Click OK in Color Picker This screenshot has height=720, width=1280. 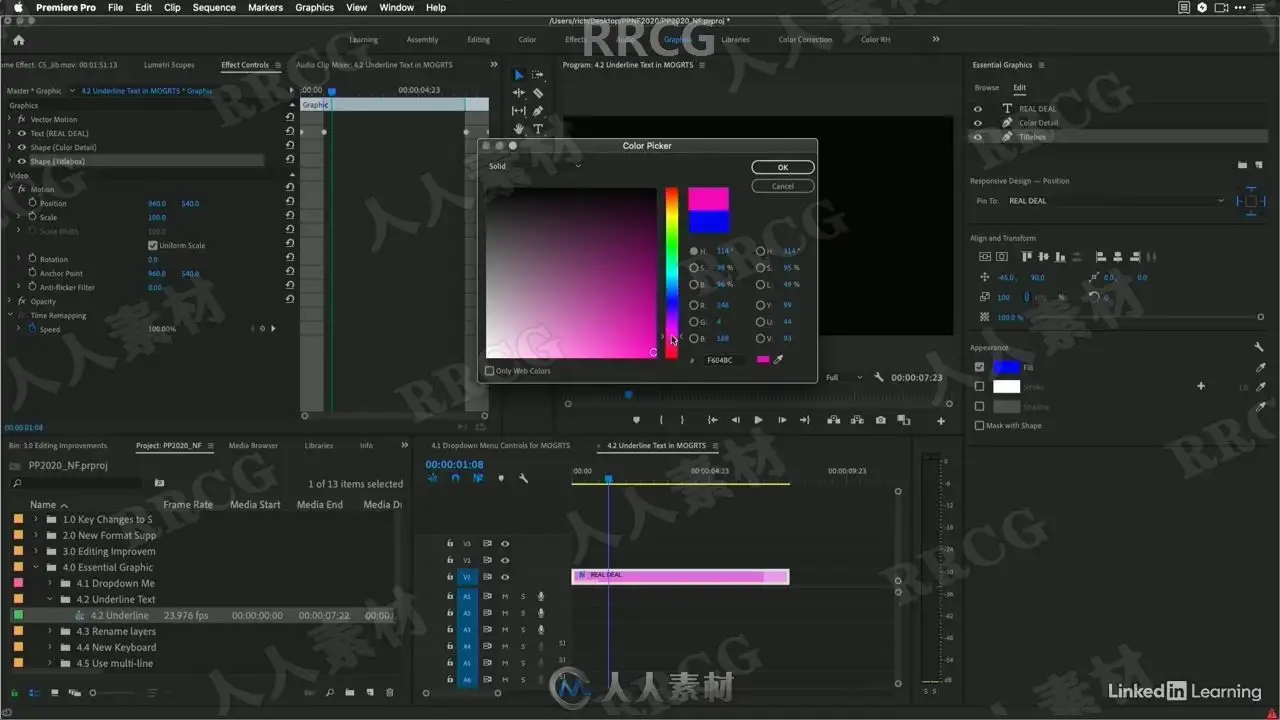coord(783,168)
